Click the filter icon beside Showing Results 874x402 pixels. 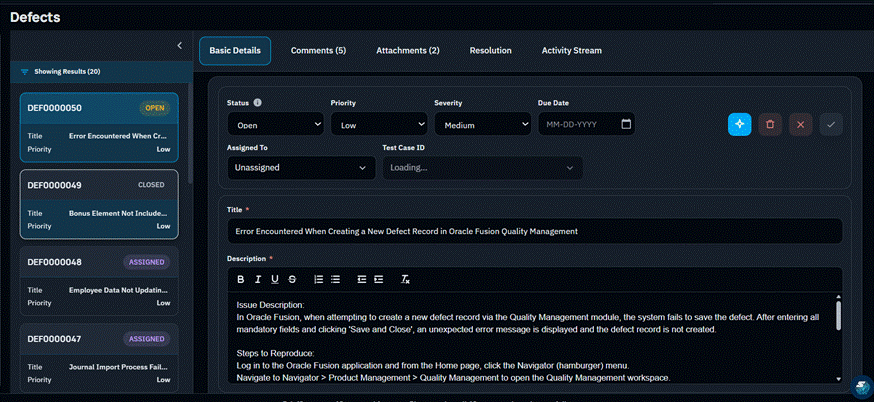(x=25, y=72)
